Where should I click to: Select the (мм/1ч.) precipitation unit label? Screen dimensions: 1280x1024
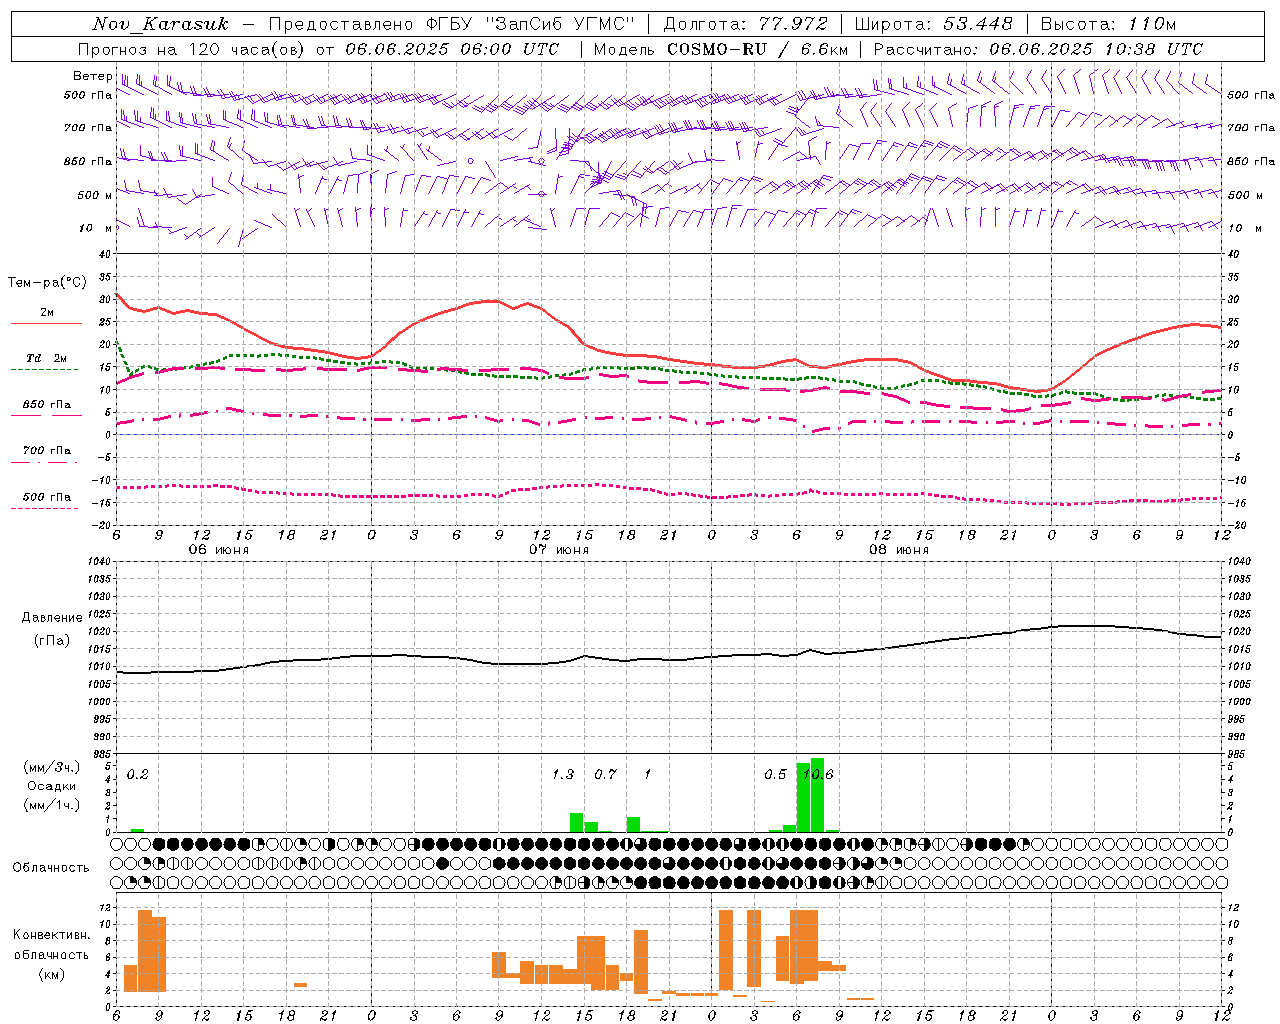[x=51, y=805]
